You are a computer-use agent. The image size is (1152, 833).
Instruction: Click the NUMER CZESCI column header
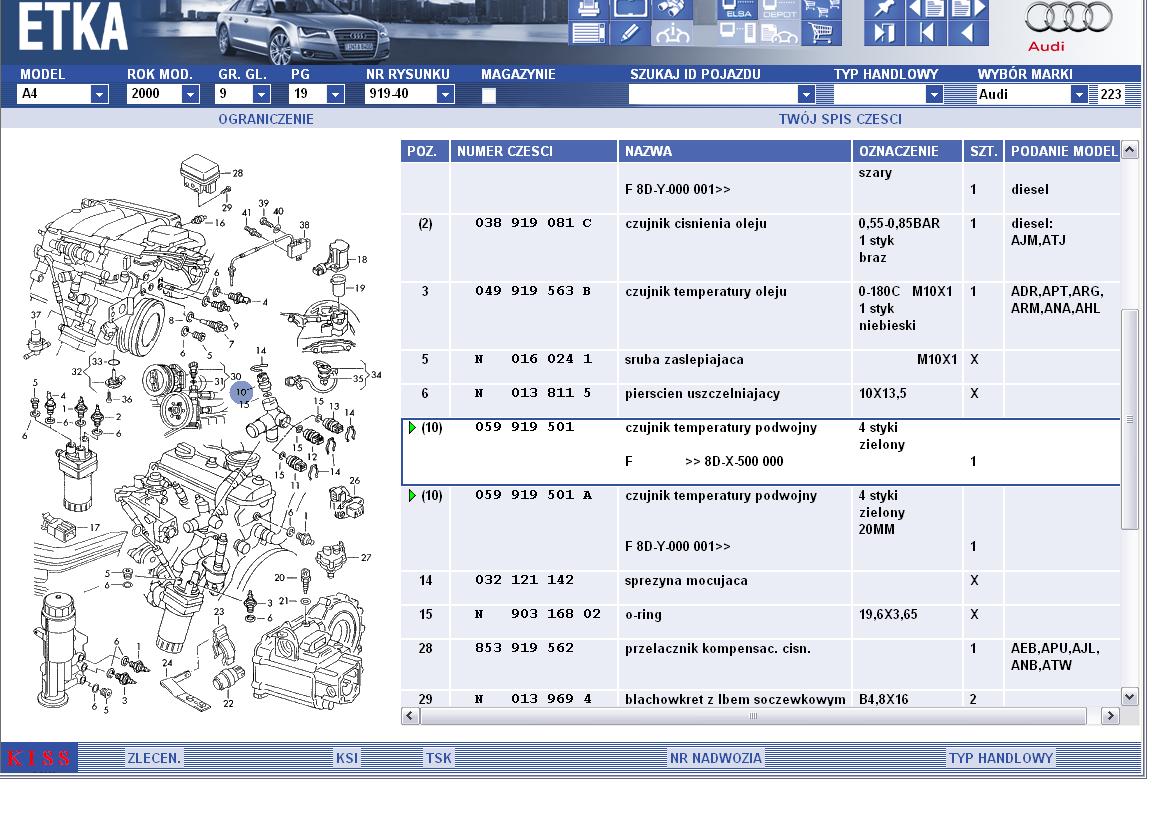coord(534,151)
